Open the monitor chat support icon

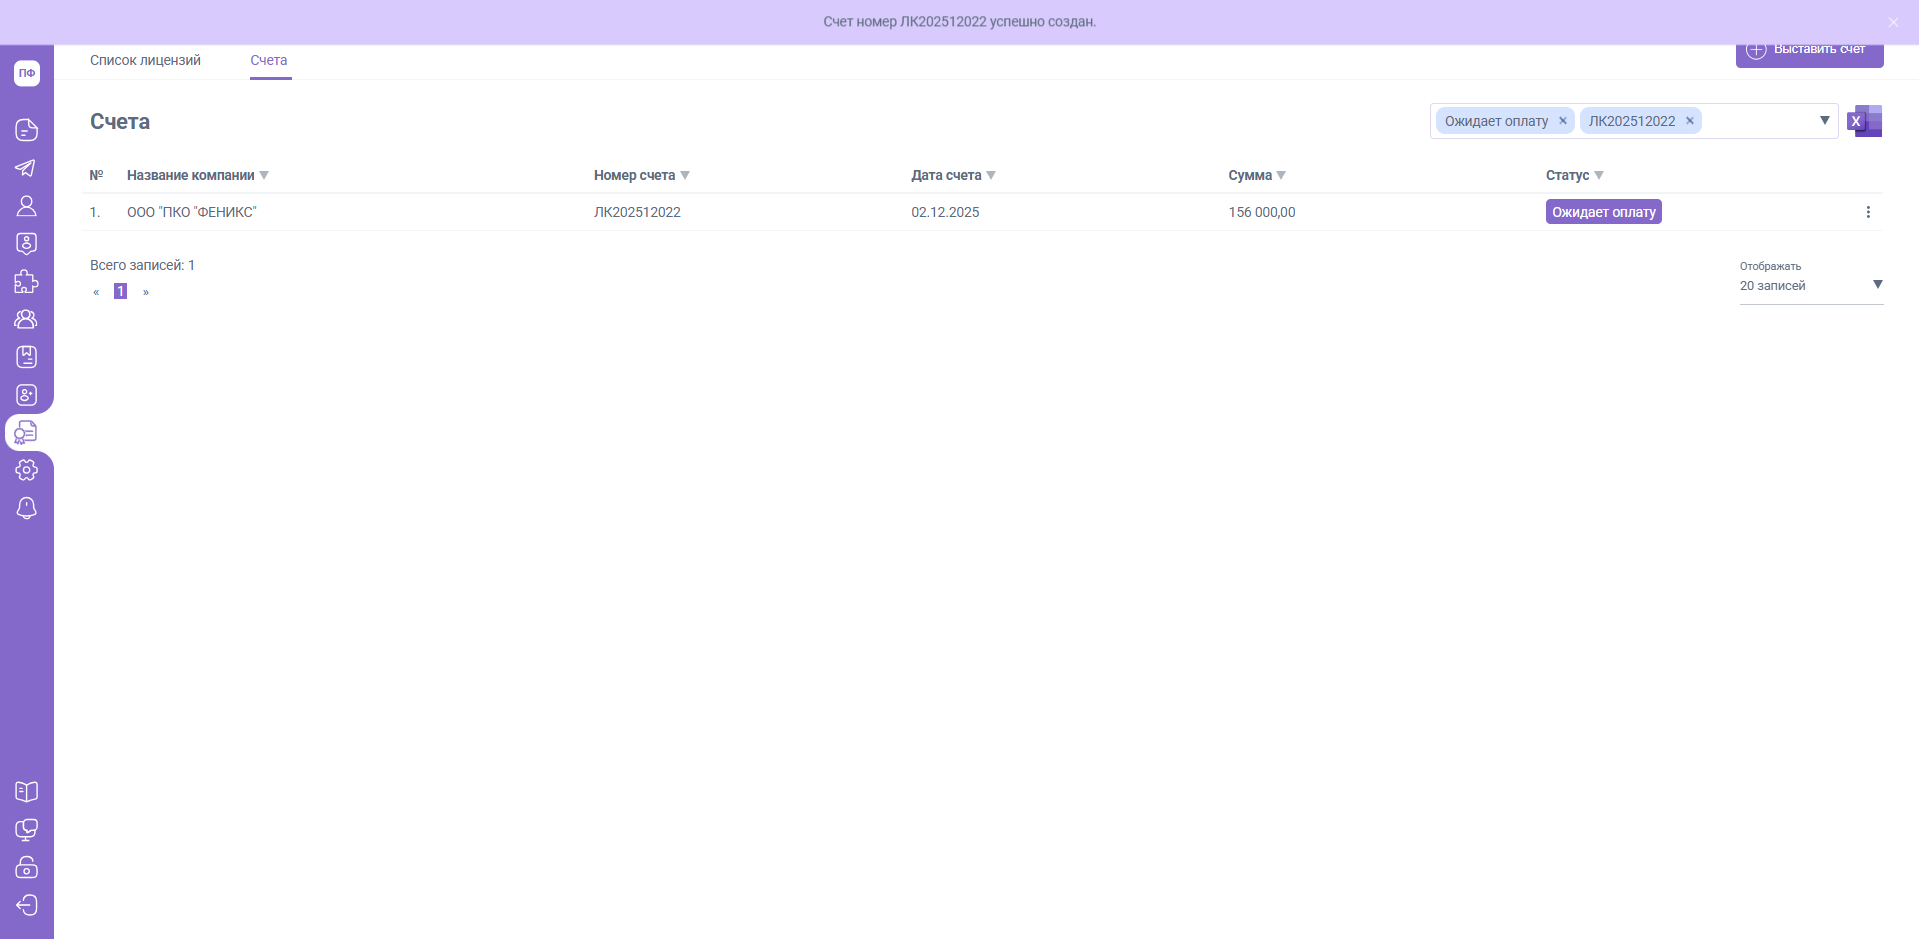26,830
